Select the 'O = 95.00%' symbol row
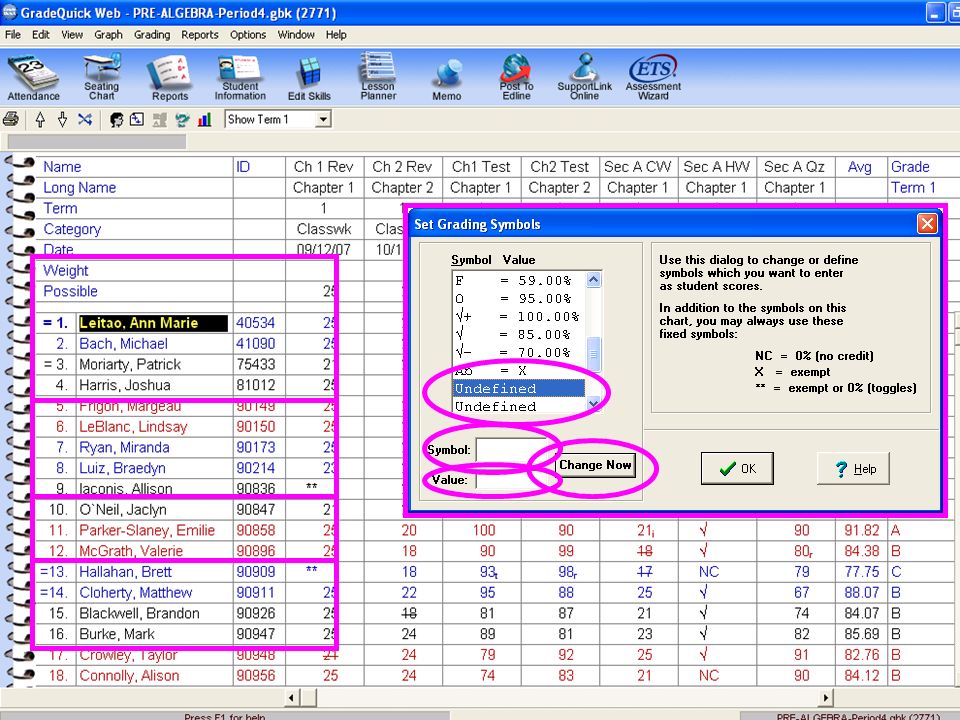960x720 pixels. [519, 299]
